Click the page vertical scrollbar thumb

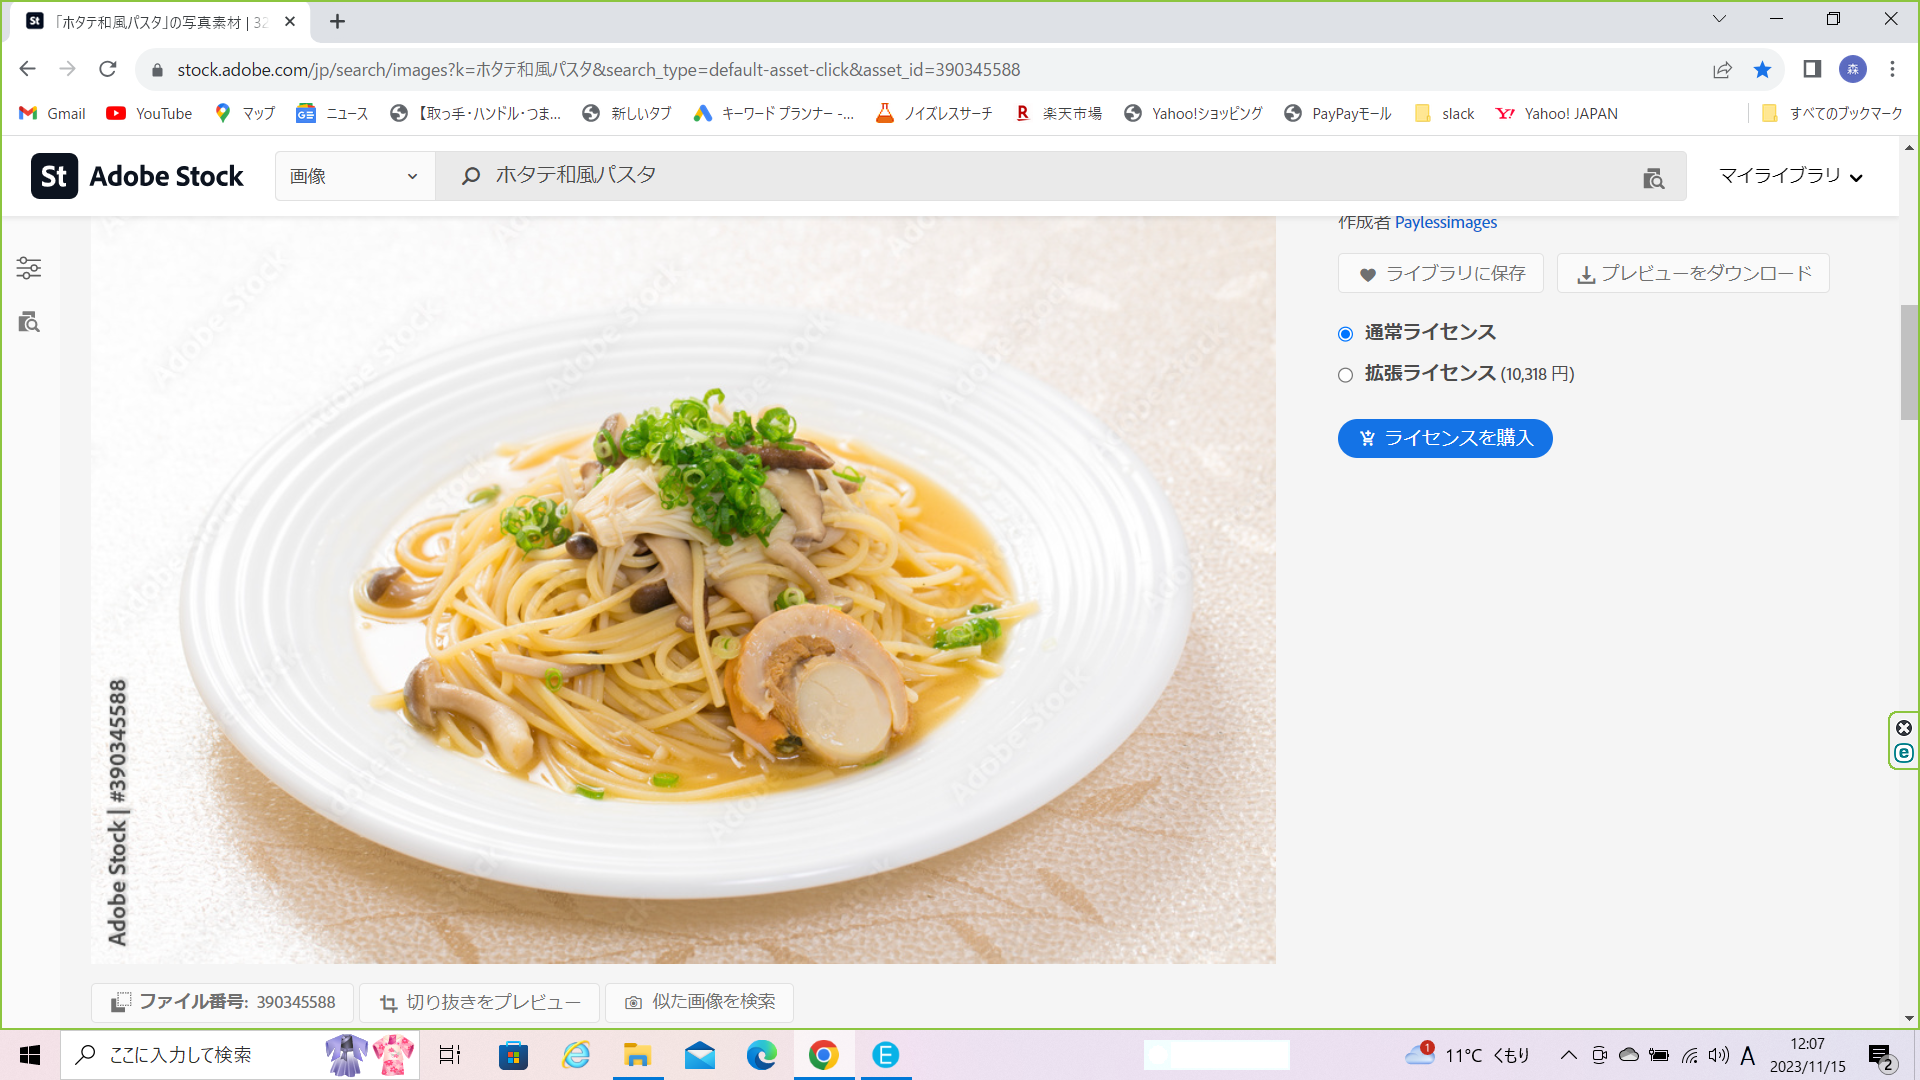pyautogui.click(x=1910, y=362)
